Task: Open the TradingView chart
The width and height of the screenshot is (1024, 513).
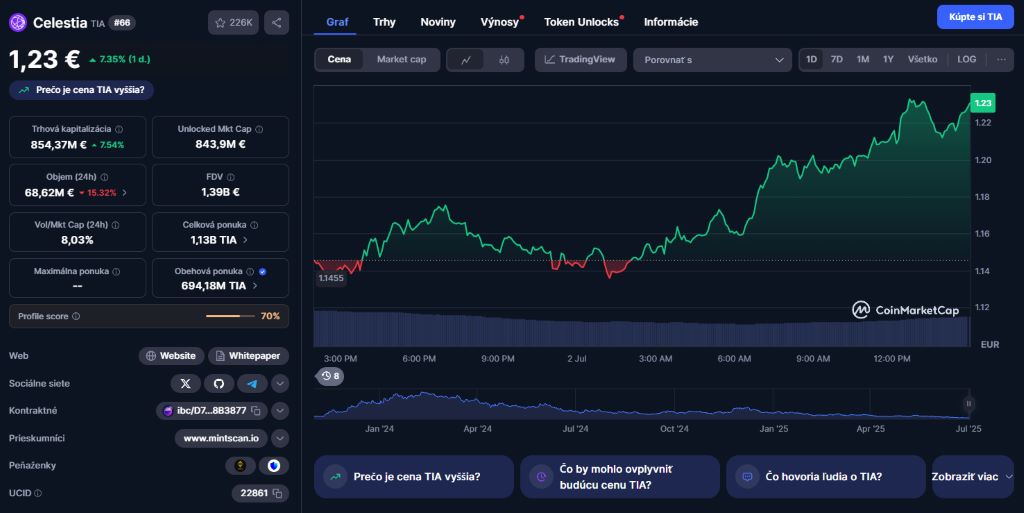Action: 581,59
